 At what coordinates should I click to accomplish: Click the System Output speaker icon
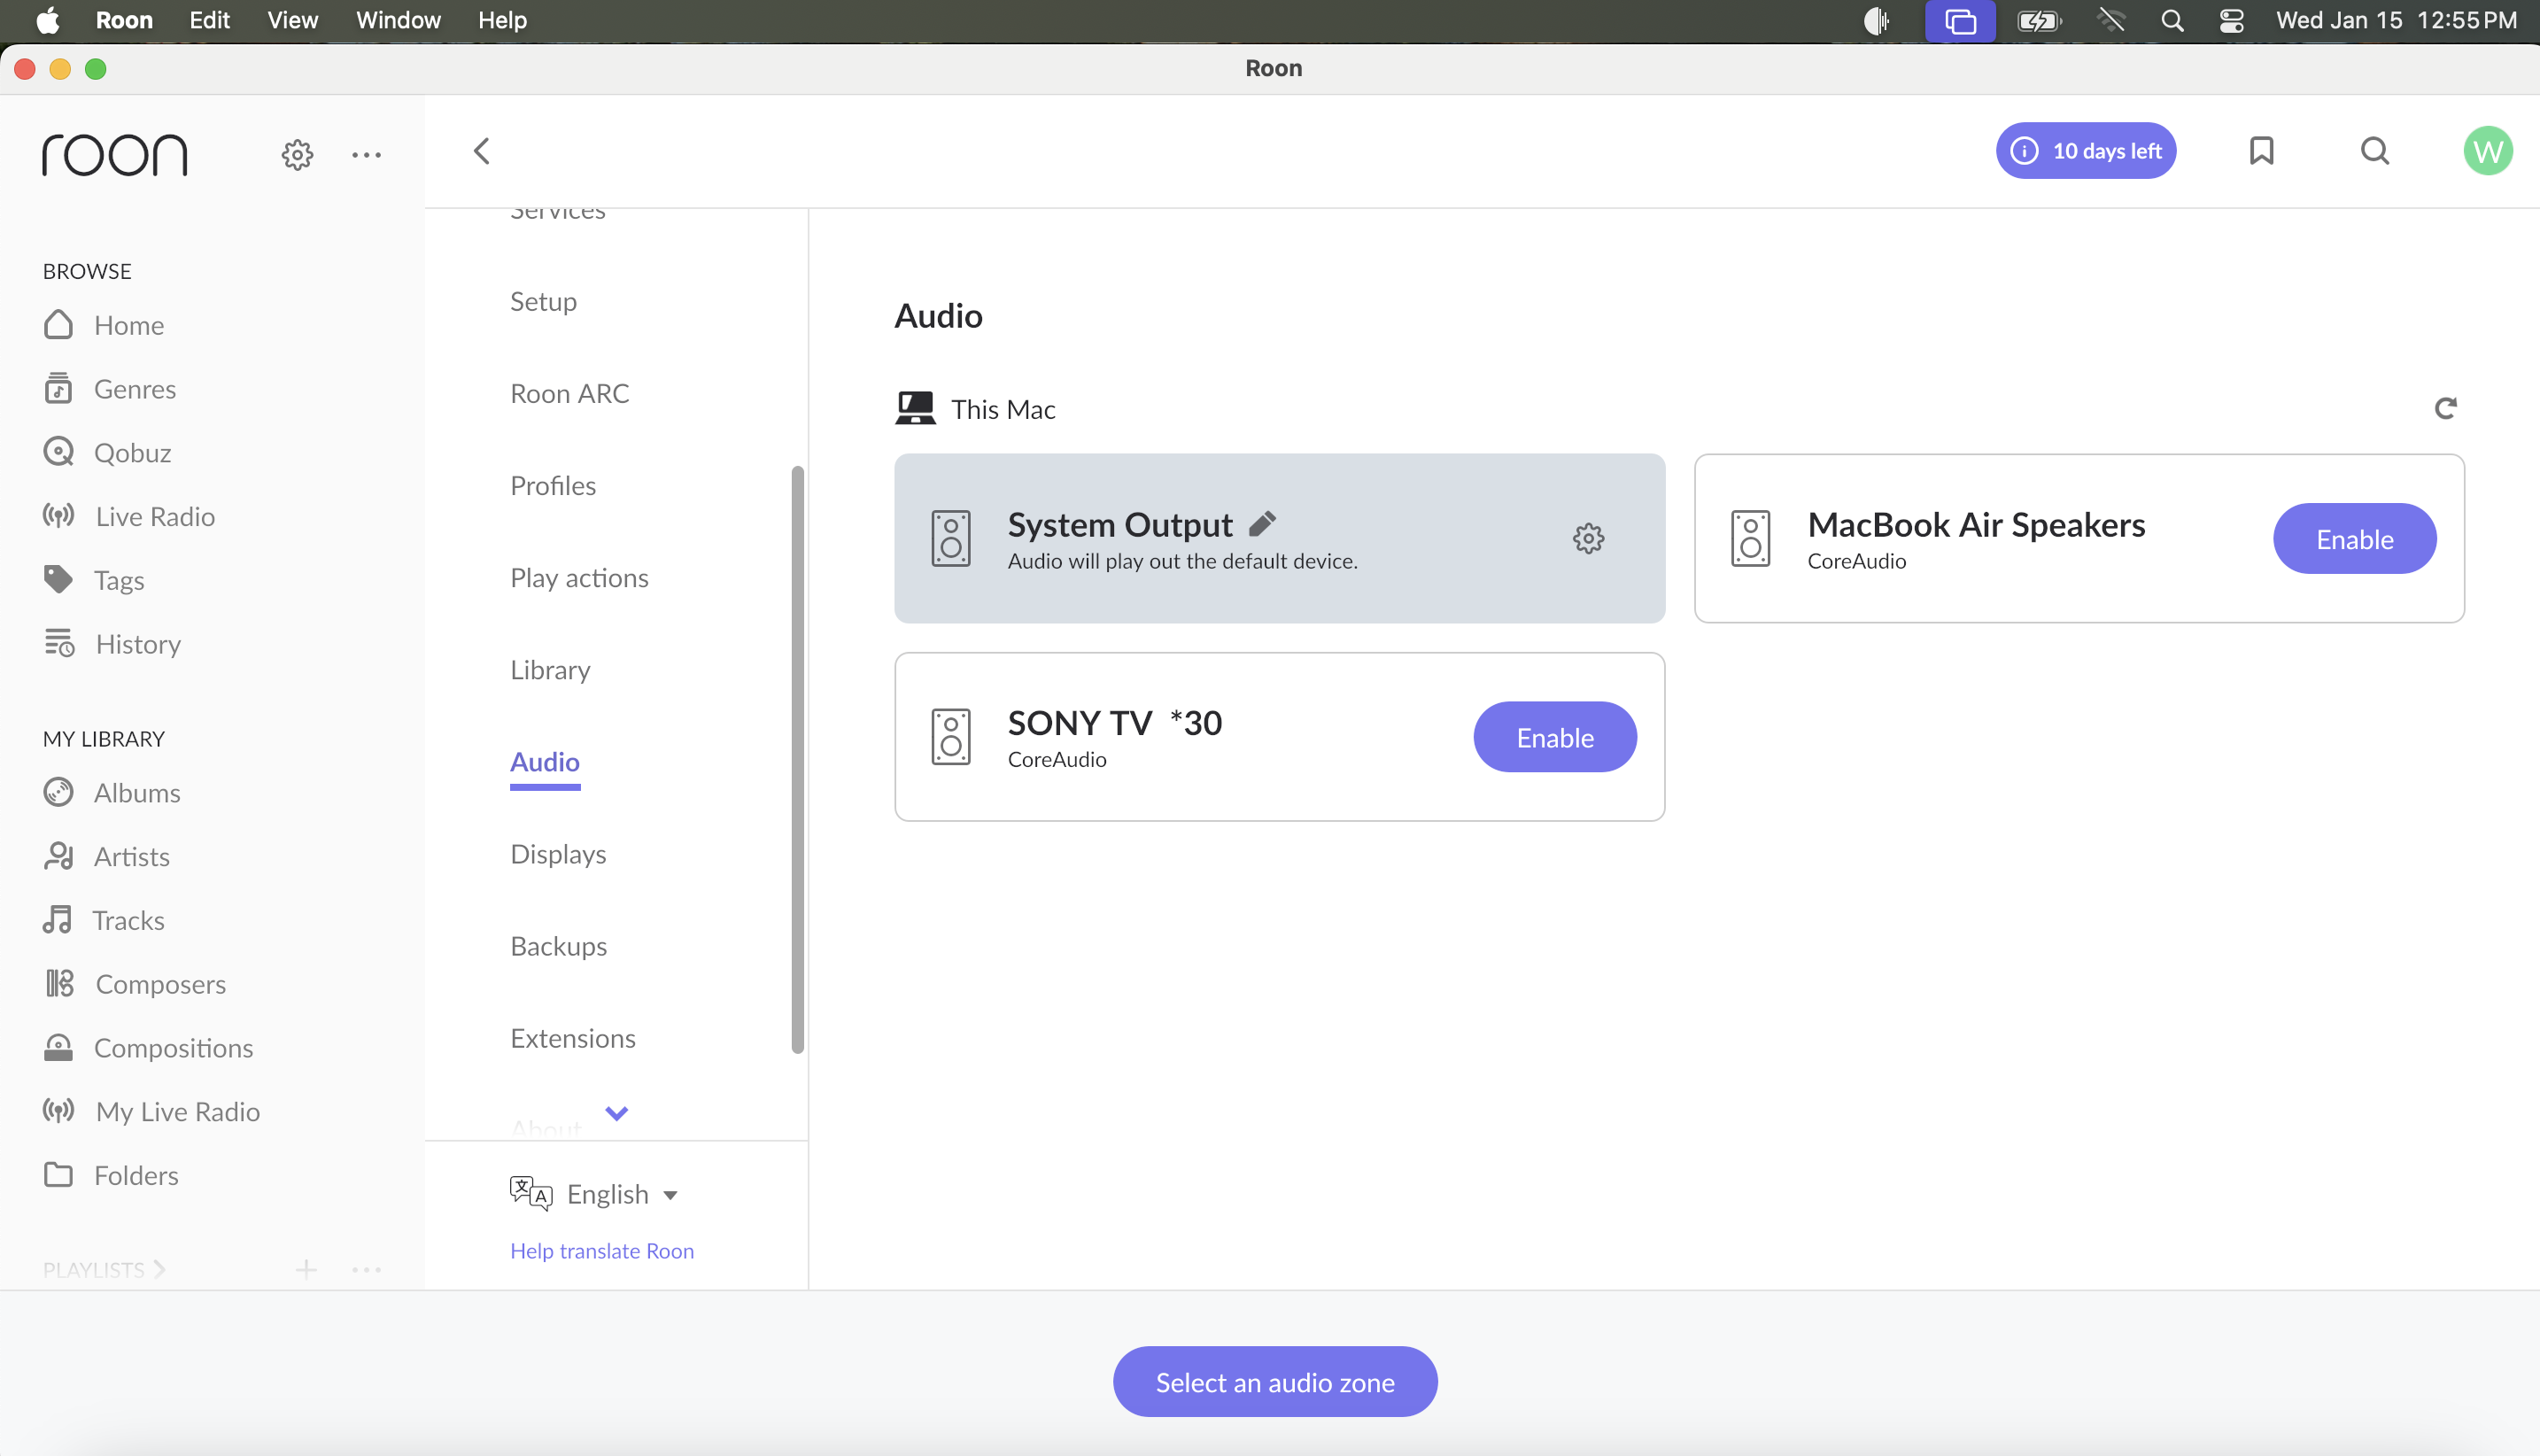coord(950,538)
